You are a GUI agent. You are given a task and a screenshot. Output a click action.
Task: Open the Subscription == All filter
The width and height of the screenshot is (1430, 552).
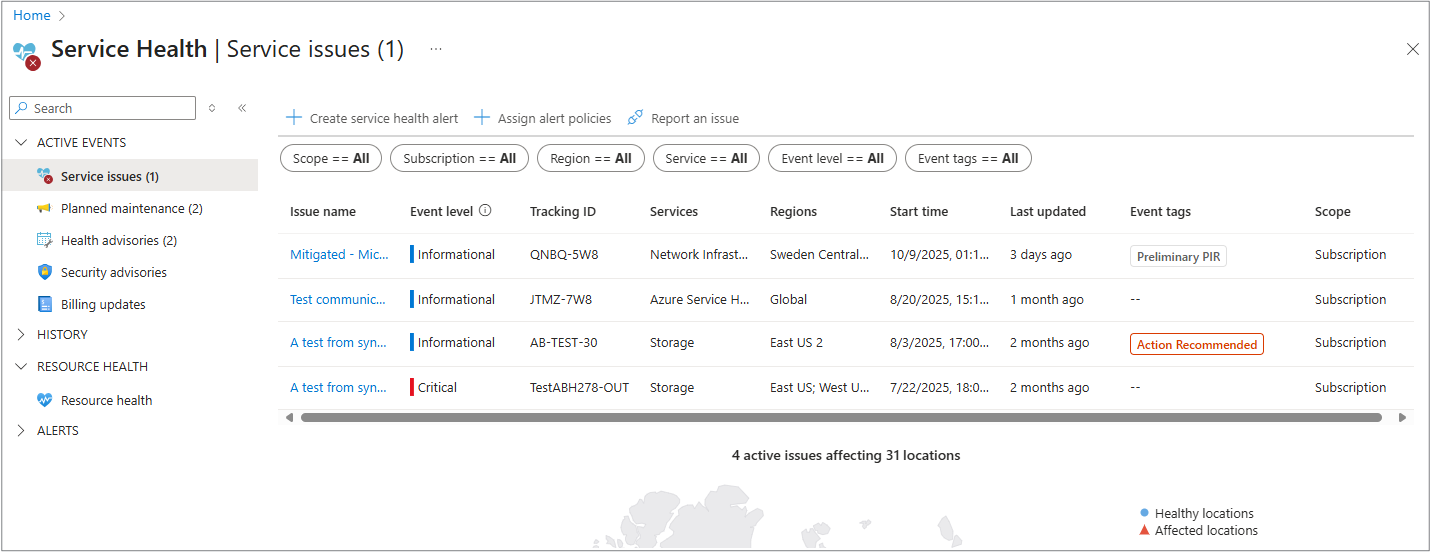459,158
